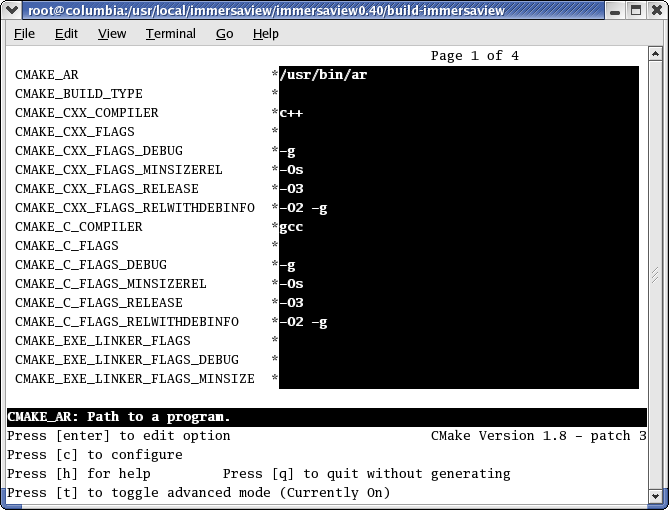This screenshot has height=510, width=669.
Task: Click the CMAKE_CXX_FLAGS_RELEASE -O3 value
Action: (x=291, y=189)
